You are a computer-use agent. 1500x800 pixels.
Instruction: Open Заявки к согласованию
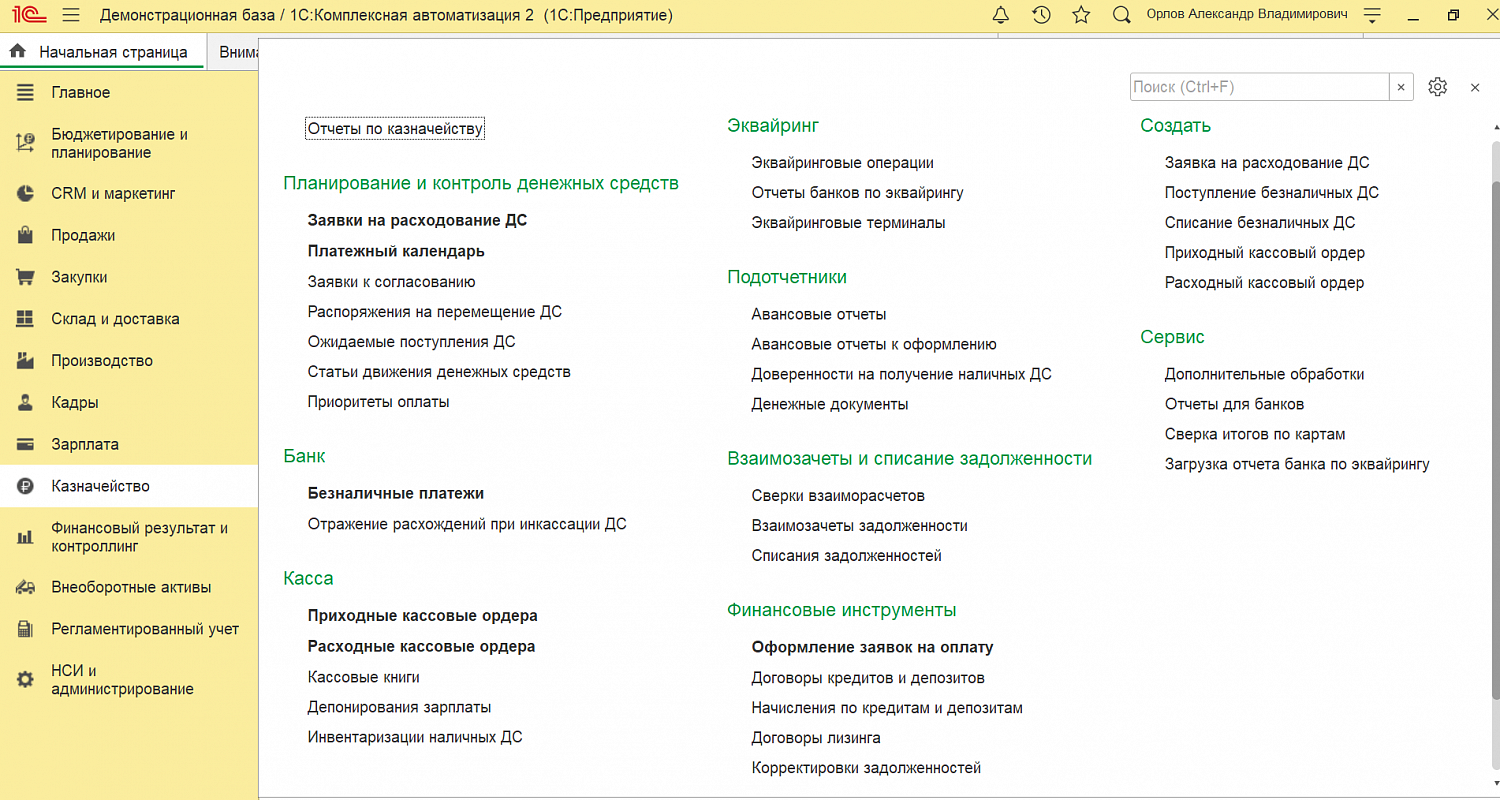pos(391,282)
